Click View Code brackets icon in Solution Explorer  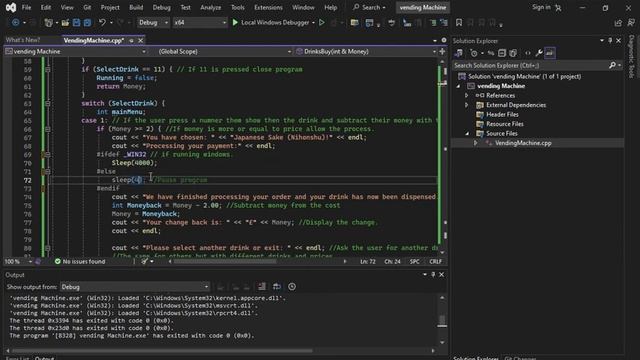pyautogui.click(x=528, y=53)
